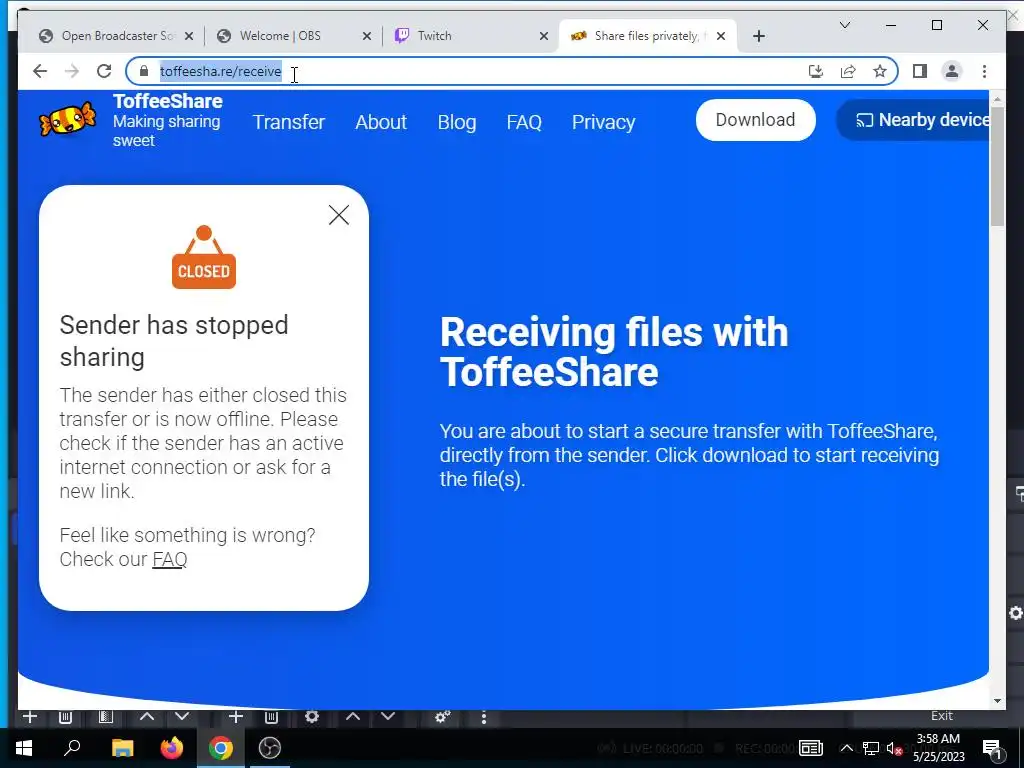Open the Blog navigation link
The width and height of the screenshot is (1024, 768).
pos(456,122)
